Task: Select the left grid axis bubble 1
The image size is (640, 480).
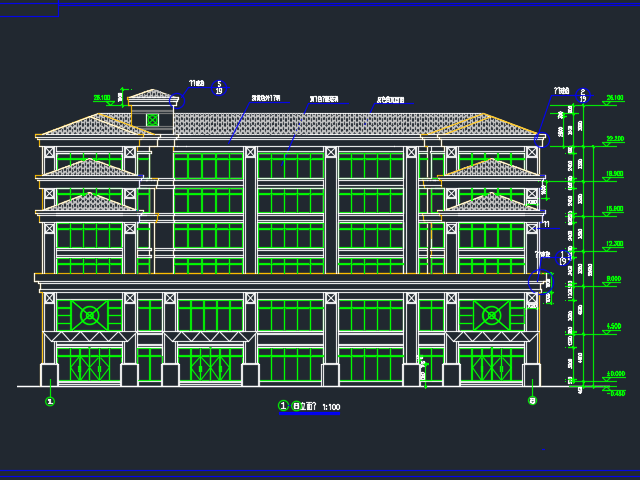Action: 49,401
